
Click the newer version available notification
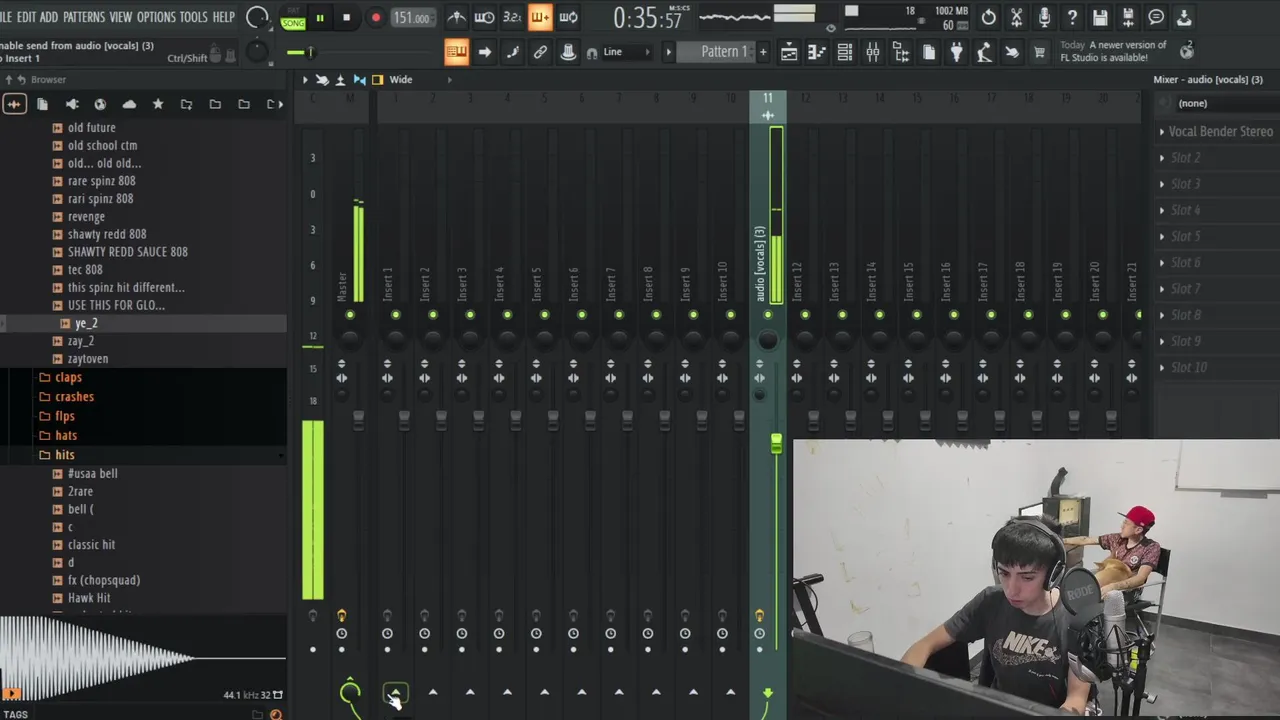(1113, 51)
